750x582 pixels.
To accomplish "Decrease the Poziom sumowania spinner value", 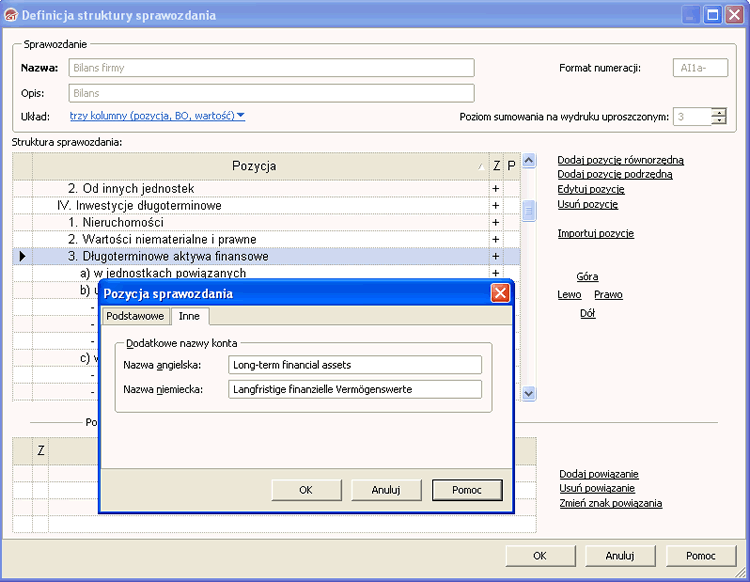I will click(x=719, y=121).
